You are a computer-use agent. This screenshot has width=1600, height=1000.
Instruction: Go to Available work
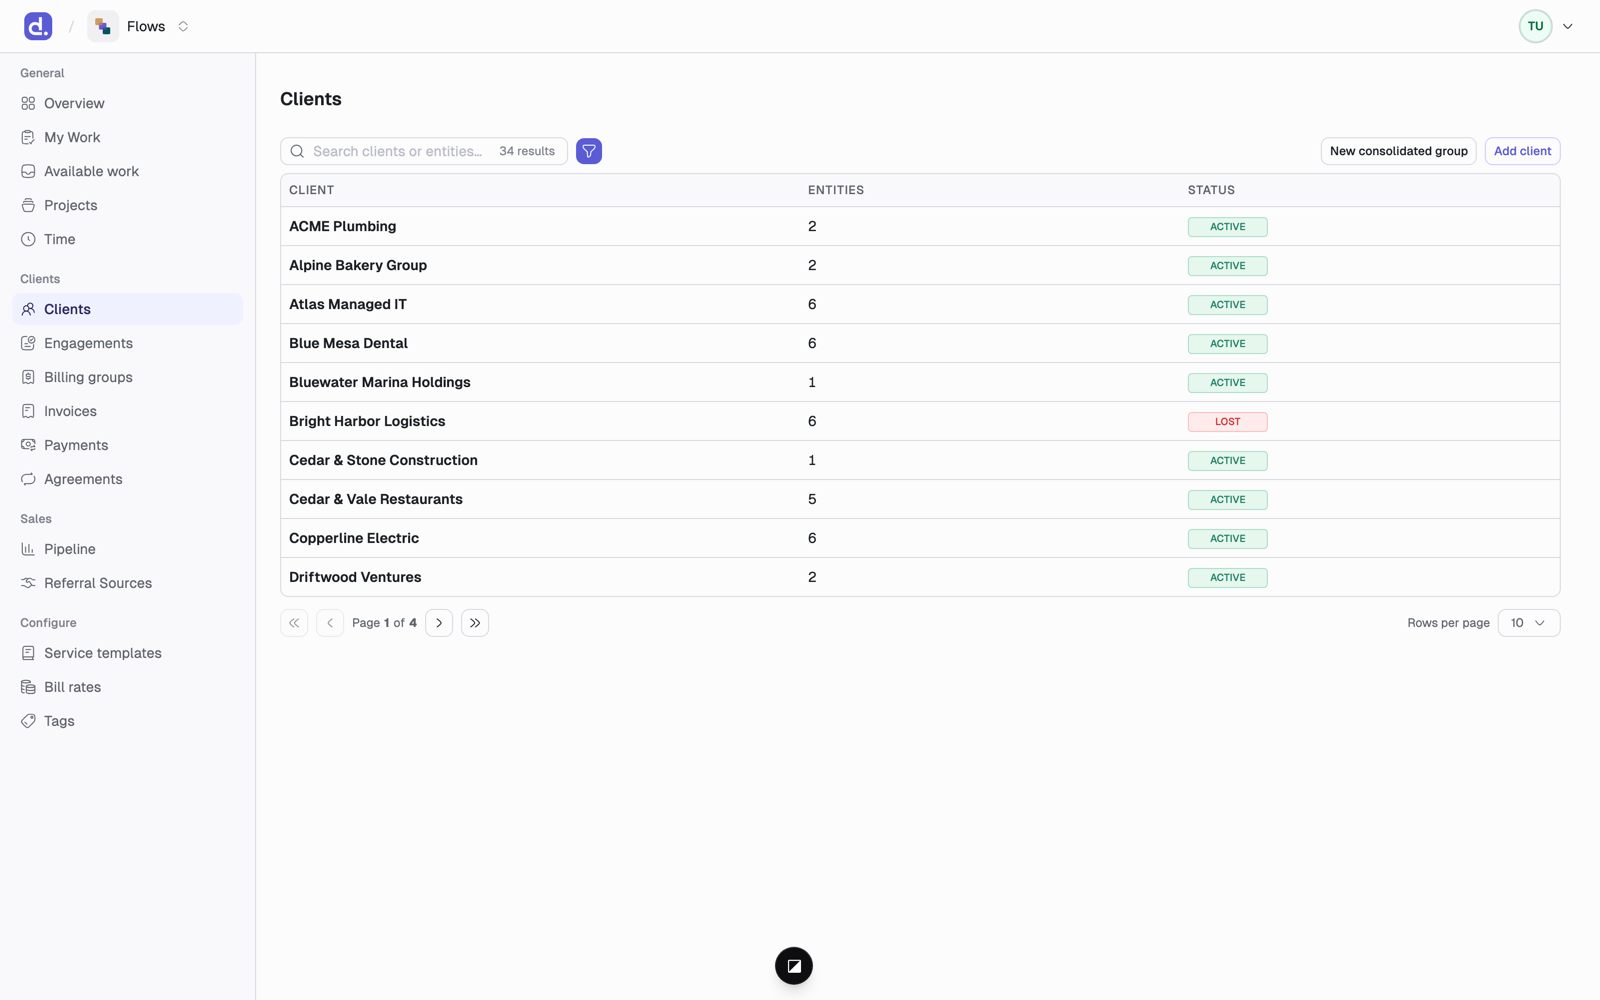127,171
